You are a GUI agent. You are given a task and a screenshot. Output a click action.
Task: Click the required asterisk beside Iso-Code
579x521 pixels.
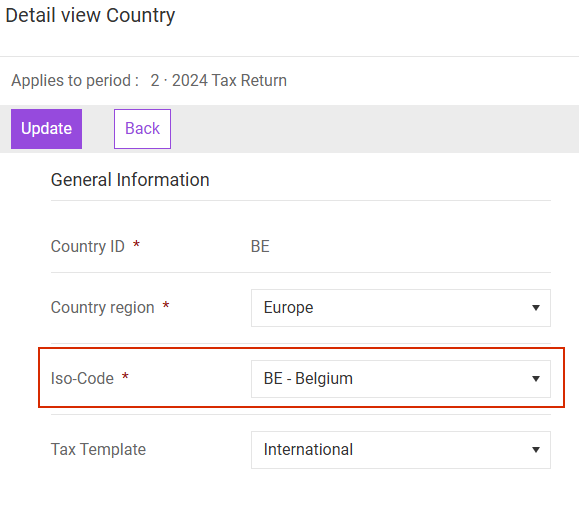(125, 376)
